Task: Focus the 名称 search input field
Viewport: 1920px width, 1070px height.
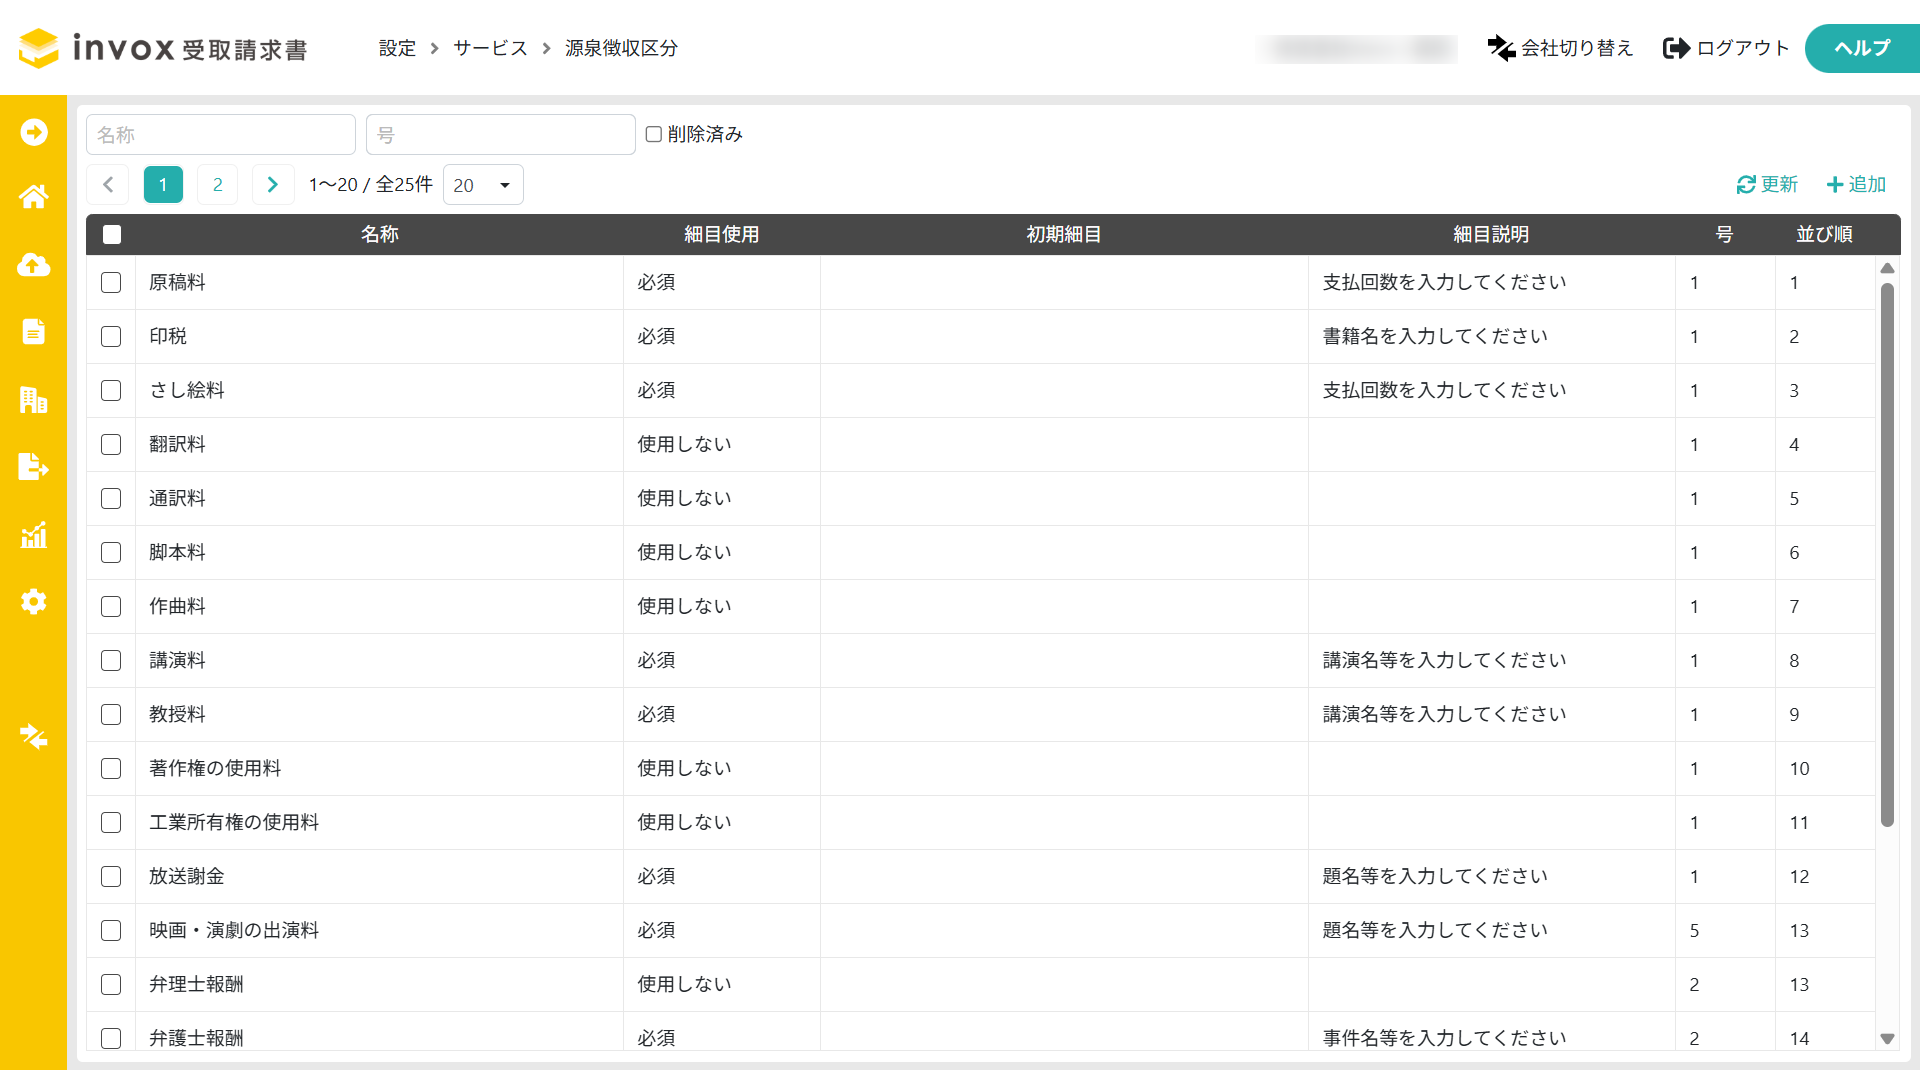Action: (x=221, y=134)
